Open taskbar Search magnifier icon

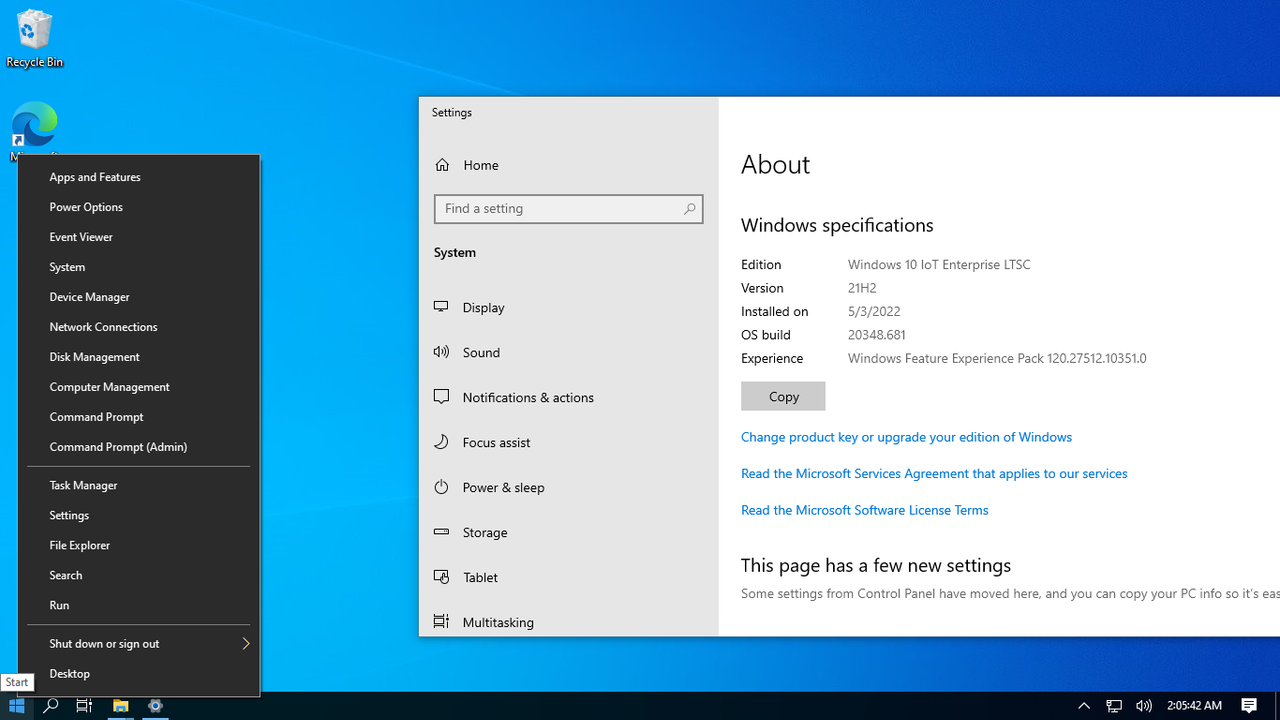[51, 705]
